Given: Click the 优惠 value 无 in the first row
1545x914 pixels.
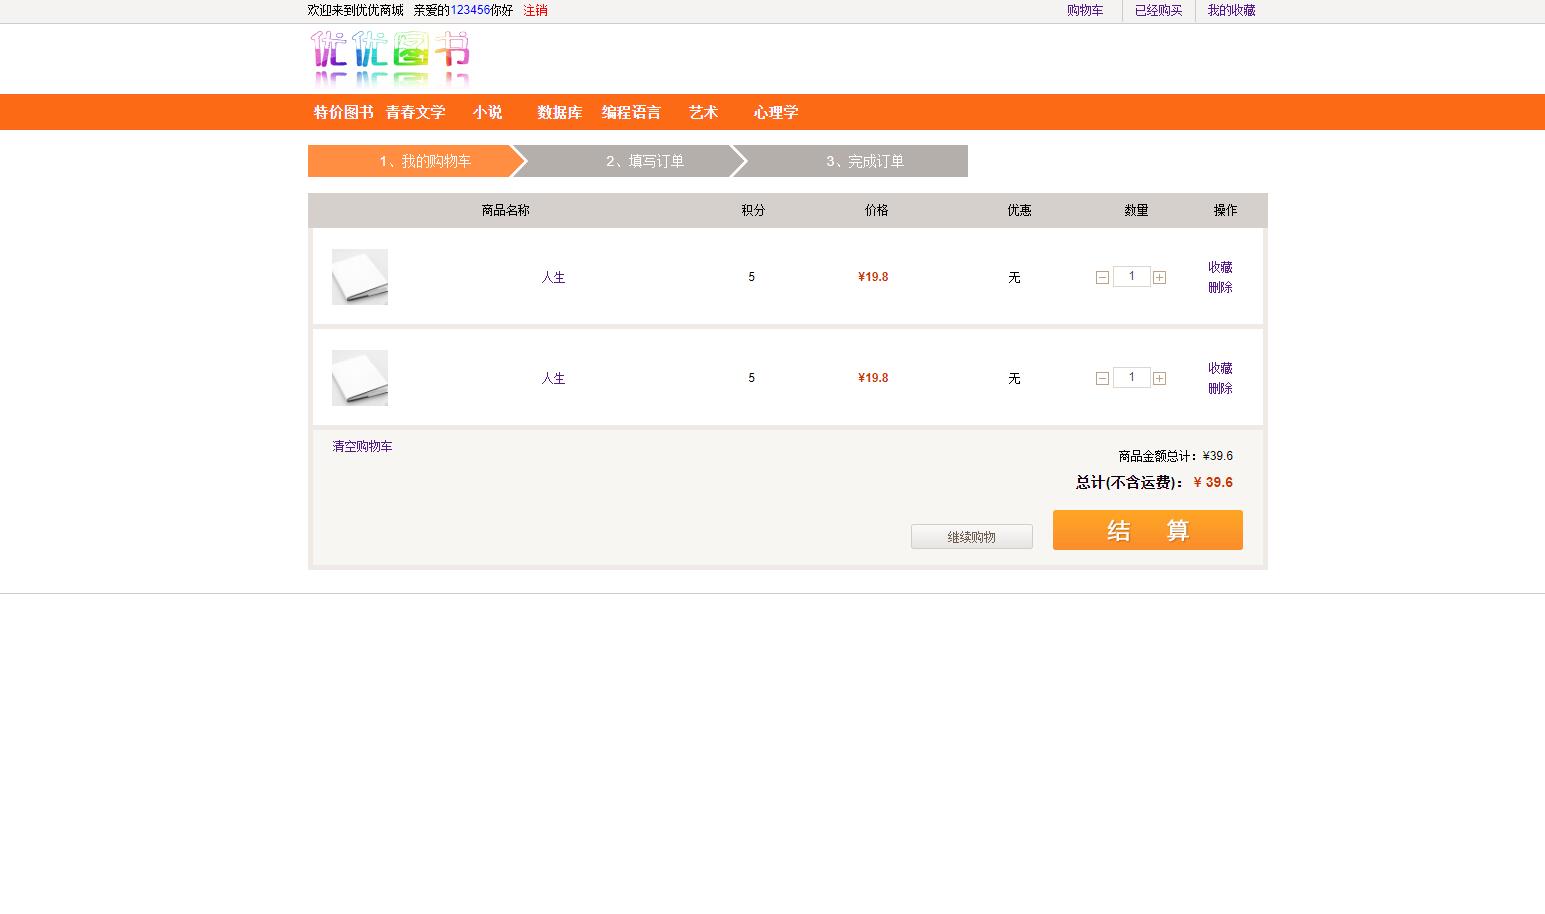Looking at the screenshot, I should 1014,278.
